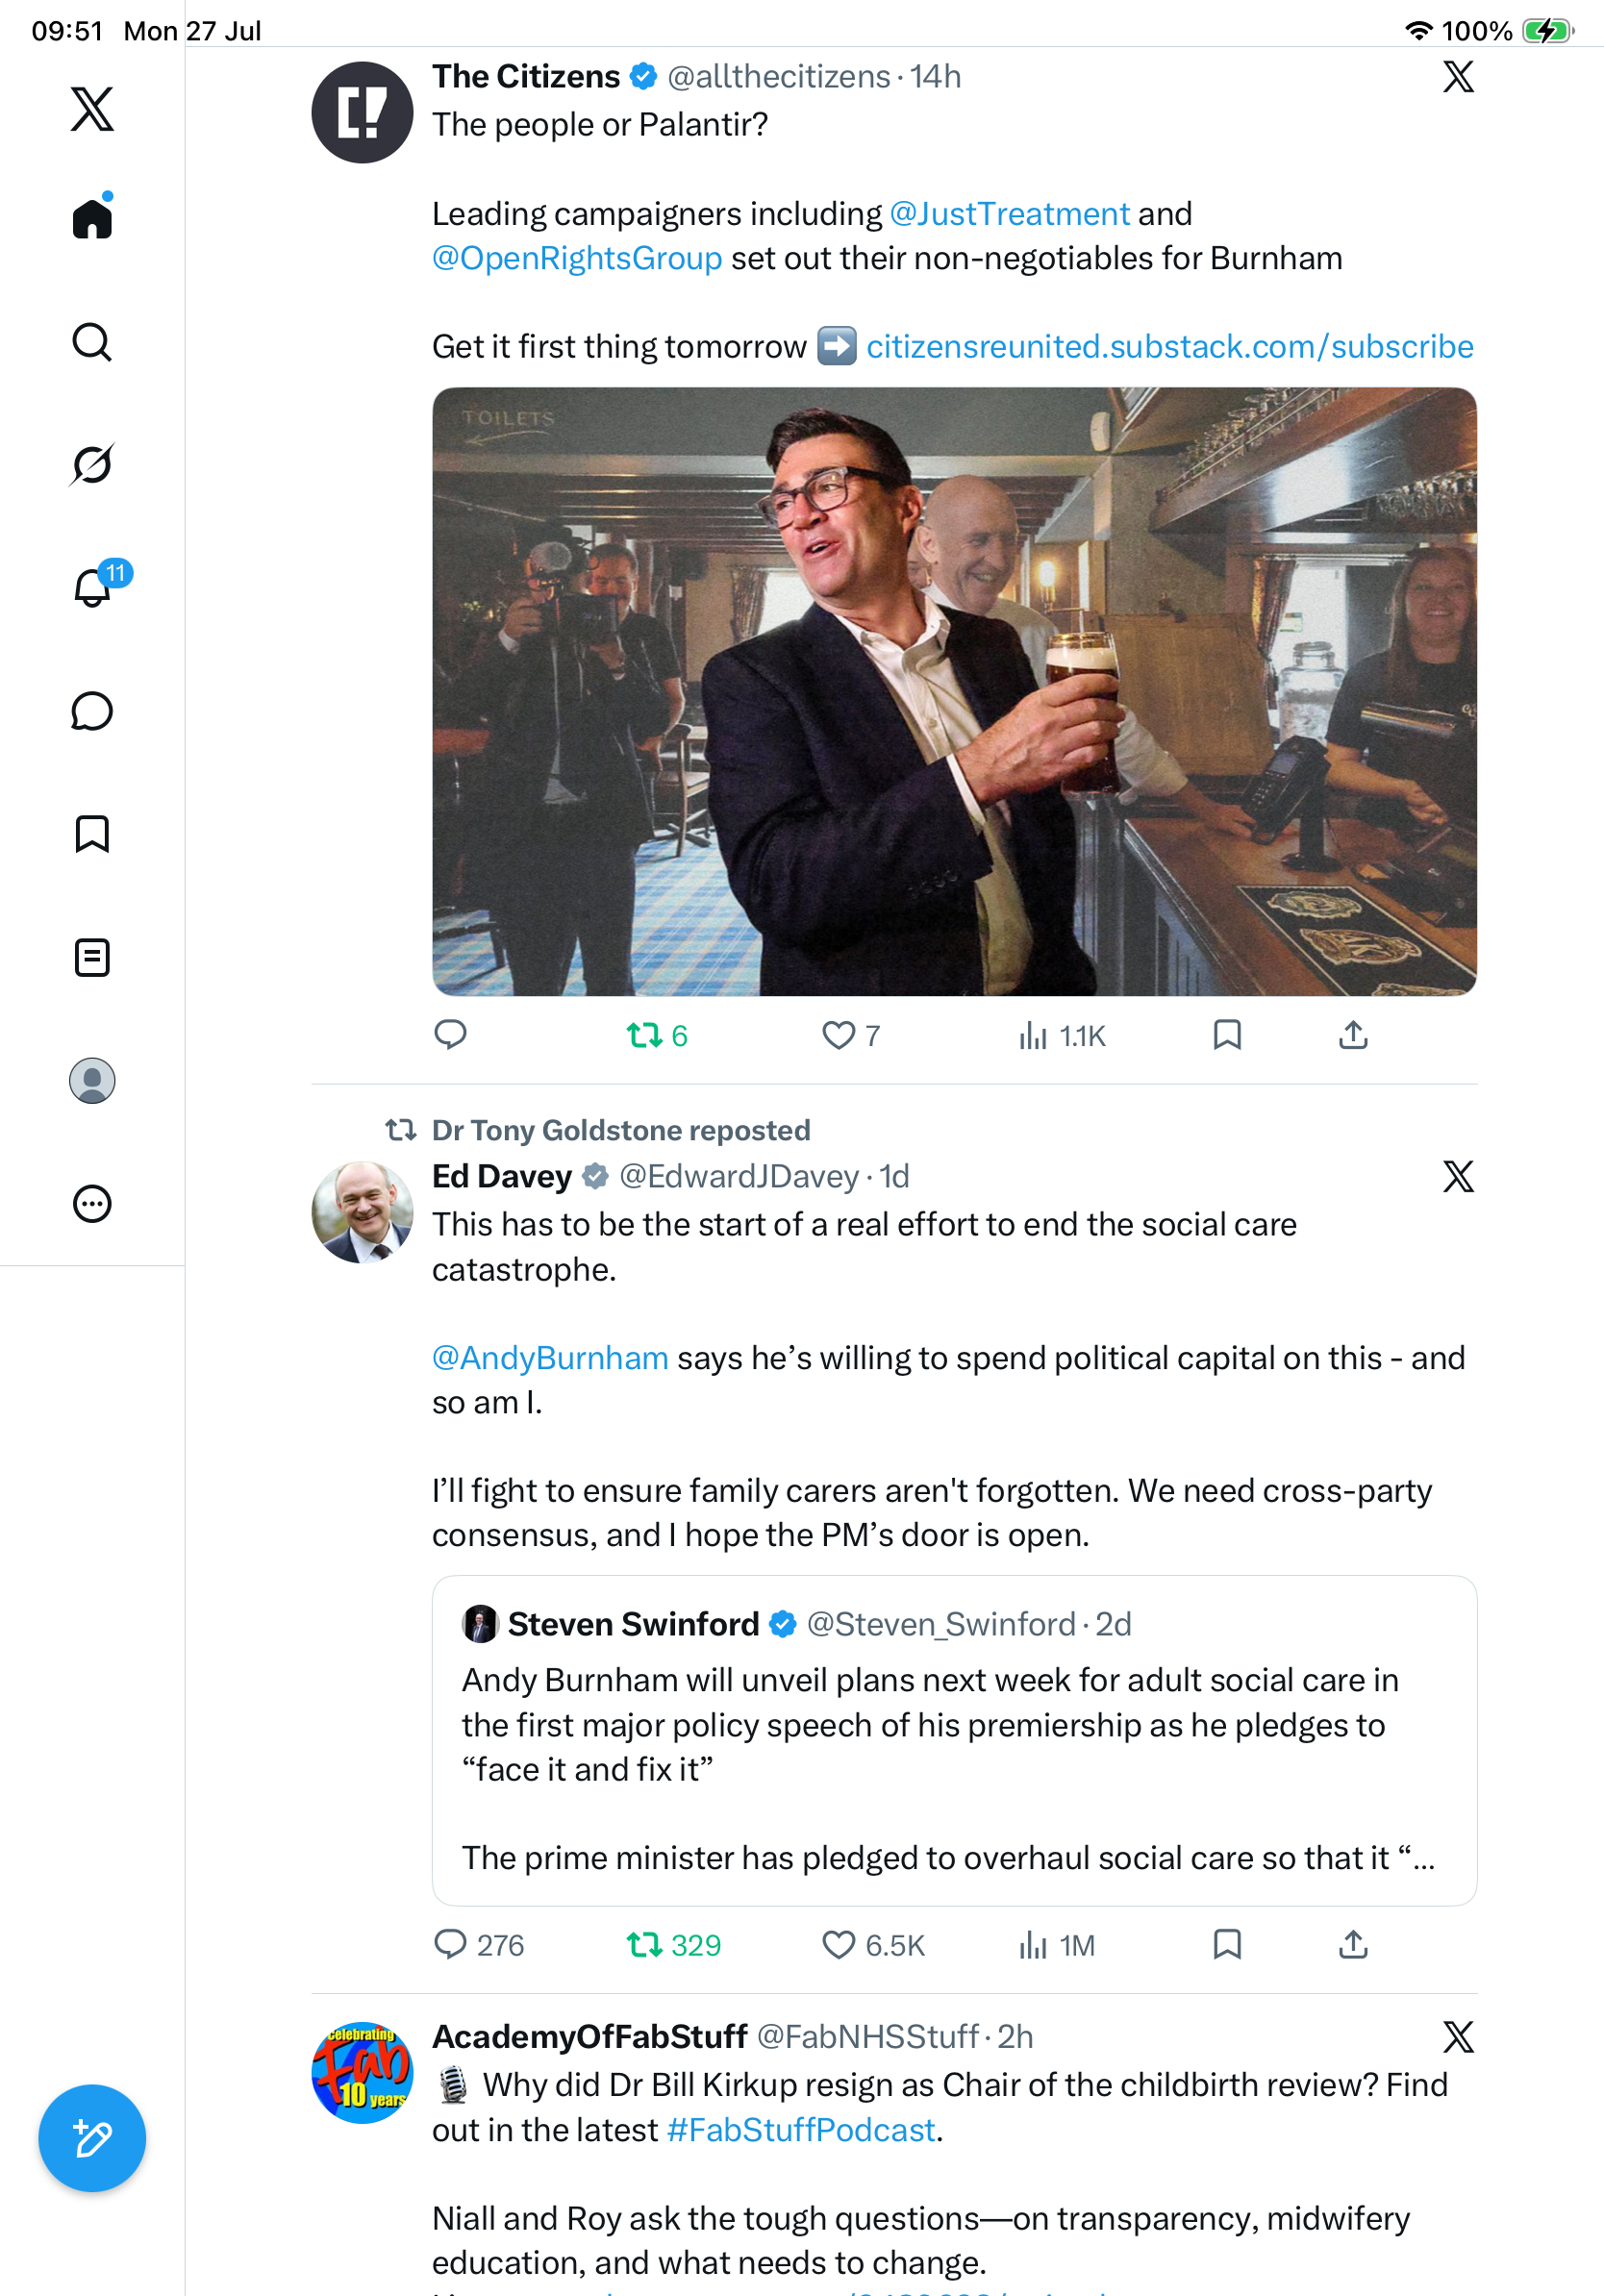The height and width of the screenshot is (2296, 1604).
Task: Open the profile avatar icon
Action: pos(92,1081)
